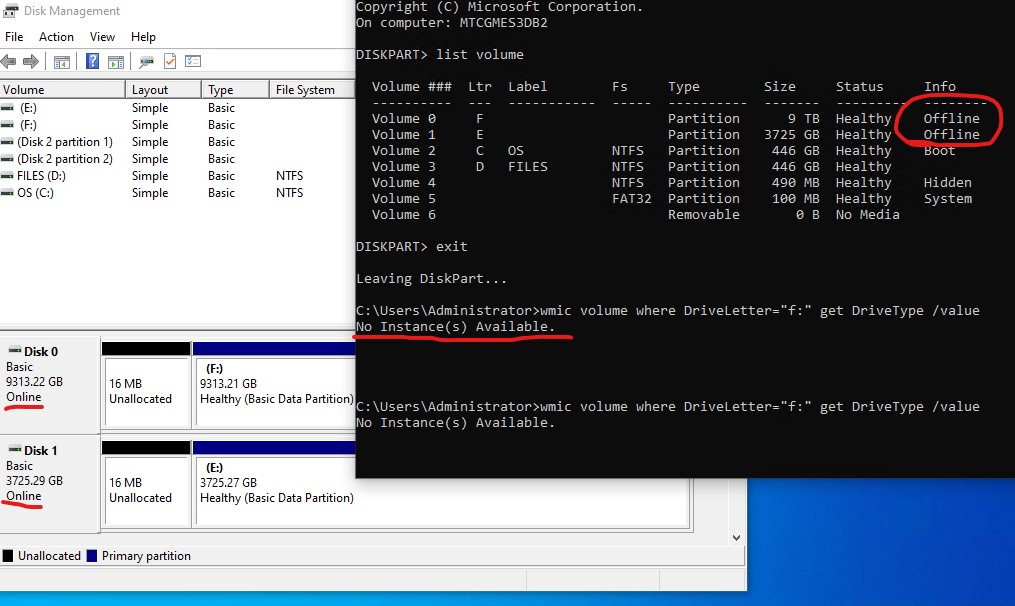Click Volume 1 row in diskpart output
The width and height of the screenshot is (1015, 606).
(x=676, y=135)
